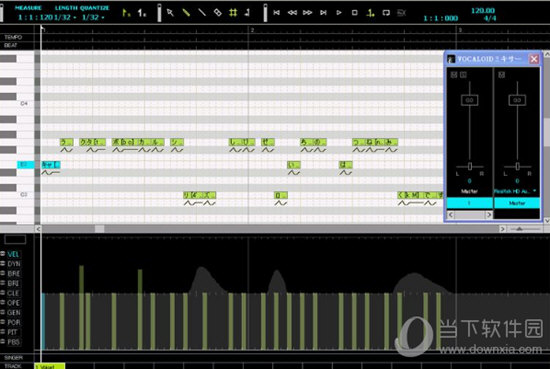Image resolution: width=550 pixels, height=369 pixels.
Task: Click the left channel pan slider knob
Action: 470,166
